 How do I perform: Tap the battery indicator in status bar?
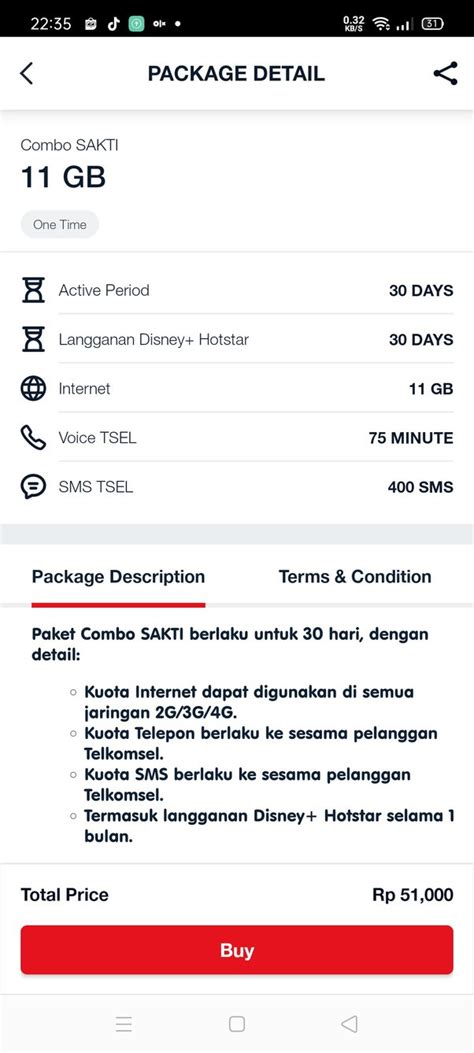(432, 24)
